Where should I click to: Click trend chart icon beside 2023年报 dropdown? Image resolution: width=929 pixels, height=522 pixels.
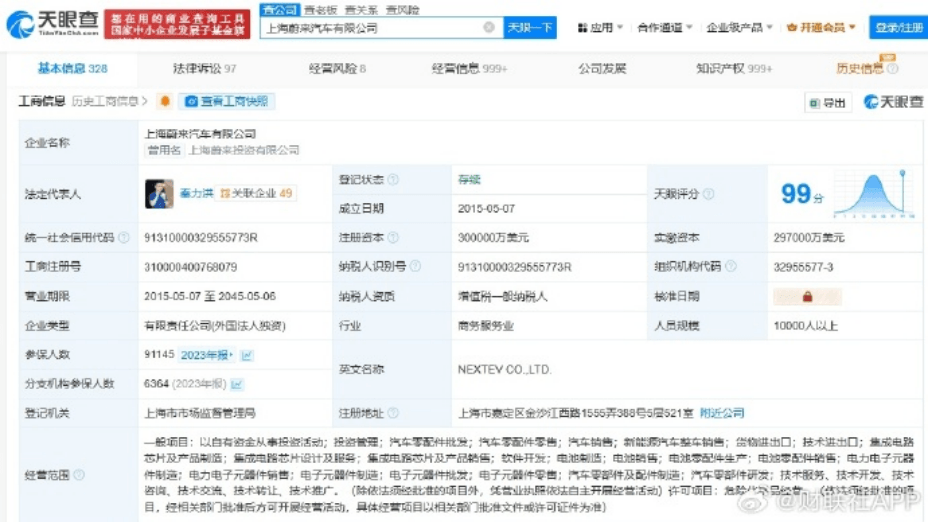click(247, 355)
